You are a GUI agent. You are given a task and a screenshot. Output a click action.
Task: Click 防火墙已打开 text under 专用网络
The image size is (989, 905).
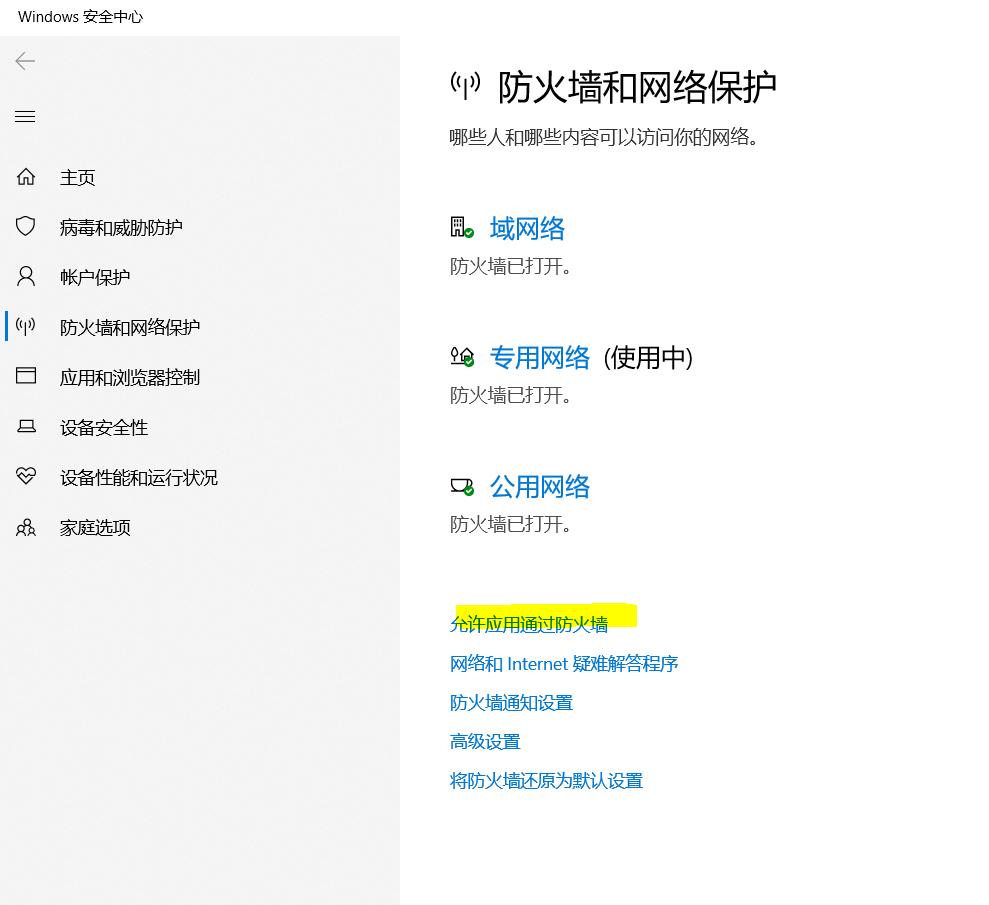[510, 395]
